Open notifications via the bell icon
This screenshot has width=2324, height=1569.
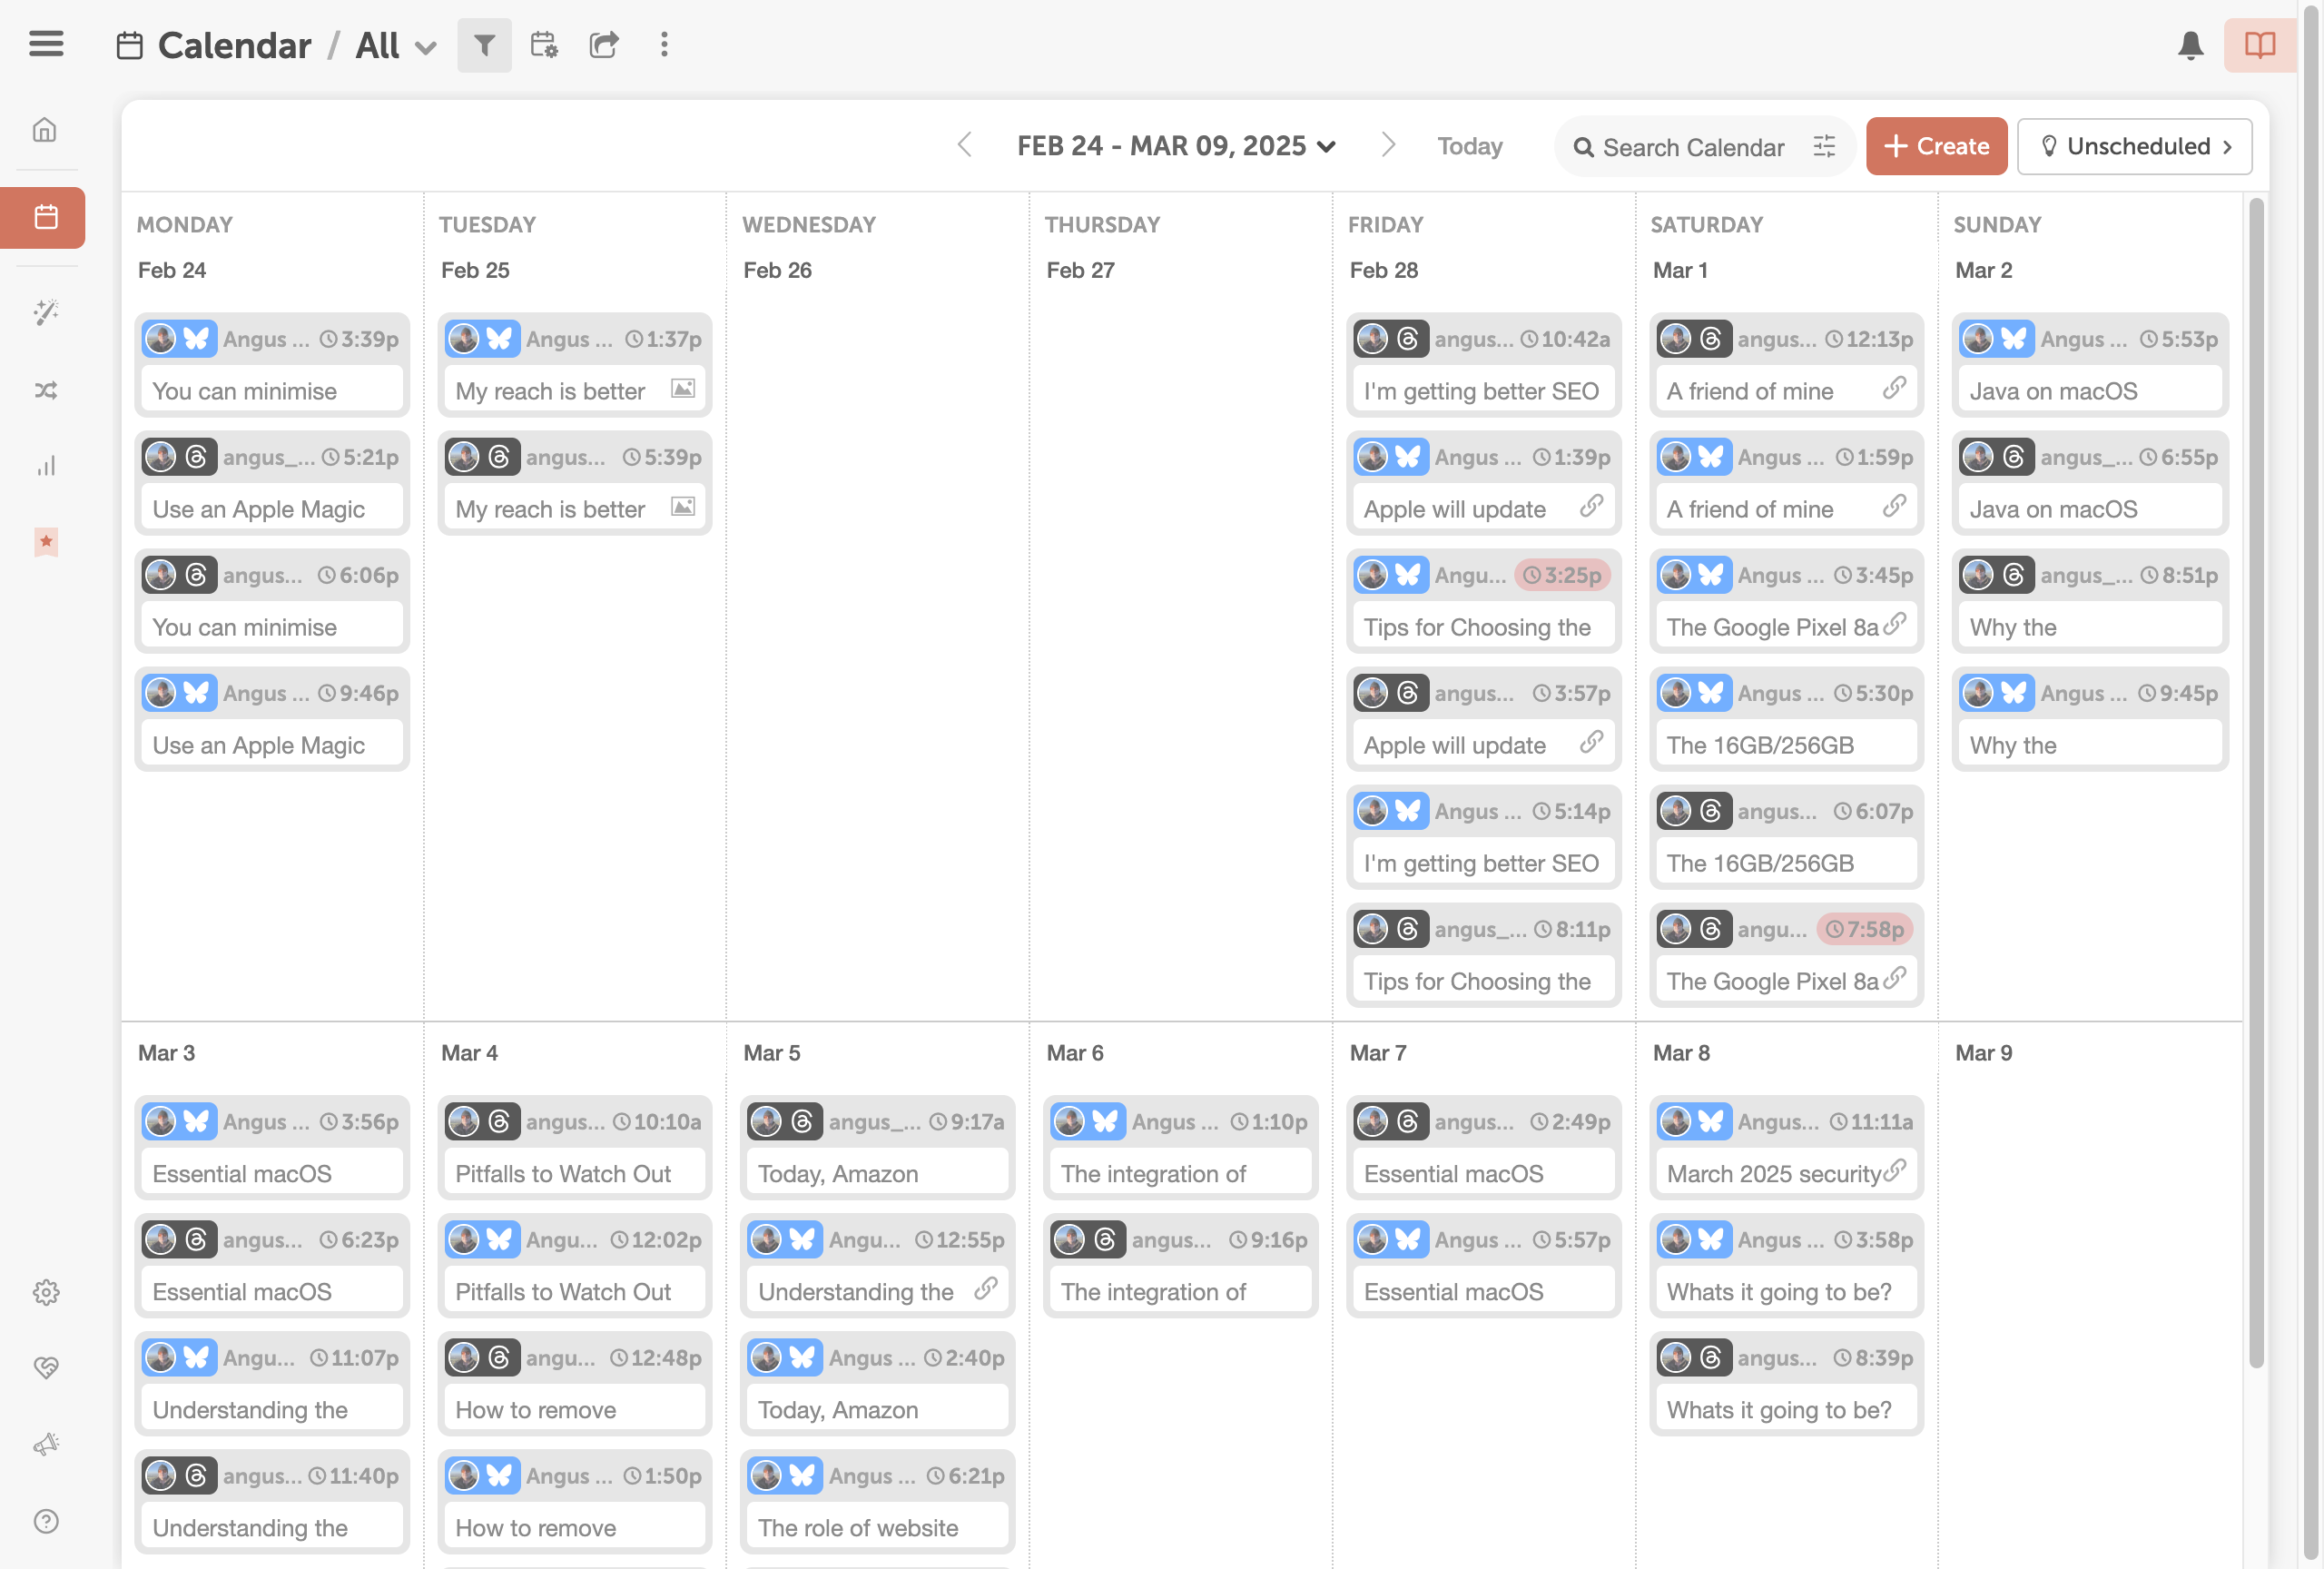click(x=2191, y=45)
